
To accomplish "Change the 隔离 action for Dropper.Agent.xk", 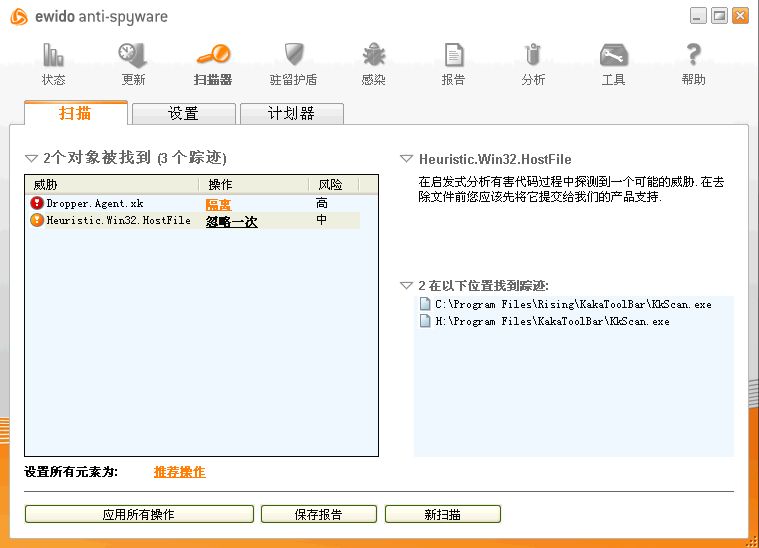I will pyautogui.click(x=218, y=205).
